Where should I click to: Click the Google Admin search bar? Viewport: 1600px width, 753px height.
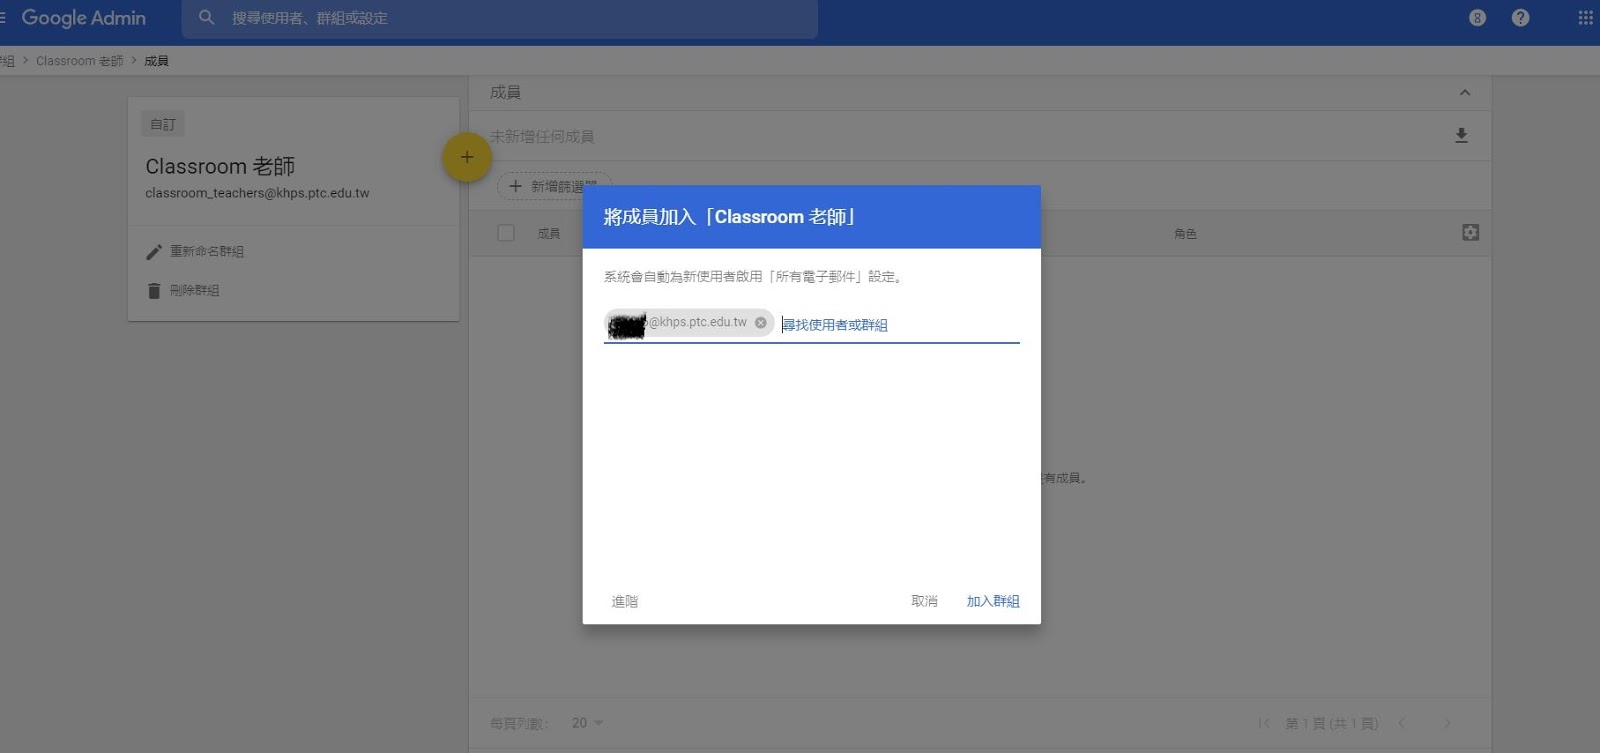500,18
